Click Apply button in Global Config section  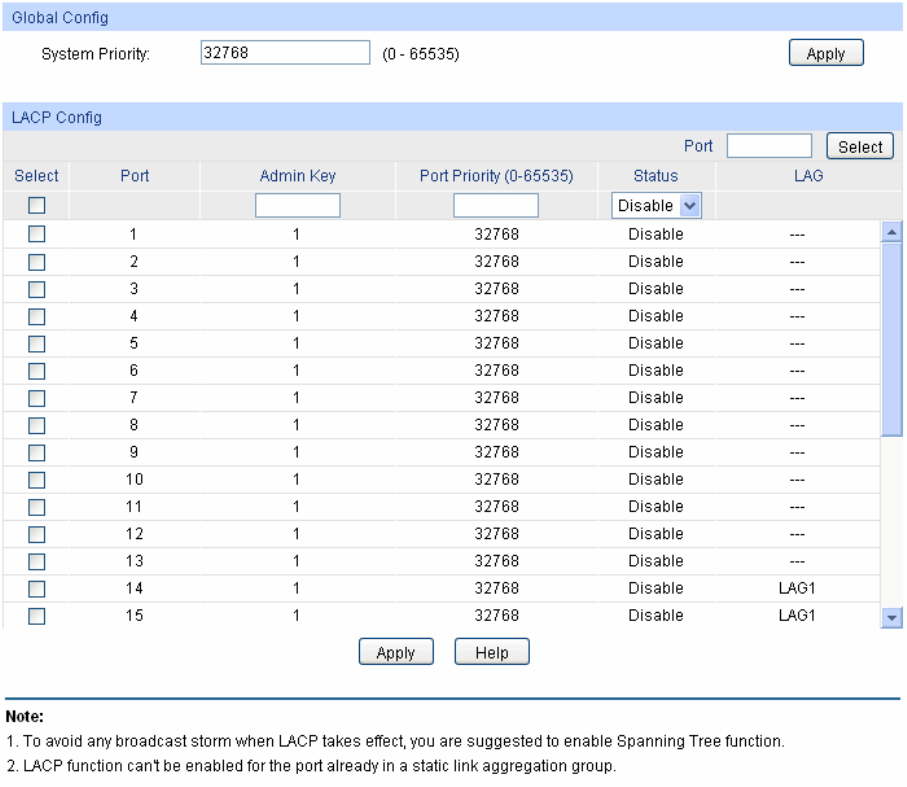pyautogui.click(x=825, y=54)
